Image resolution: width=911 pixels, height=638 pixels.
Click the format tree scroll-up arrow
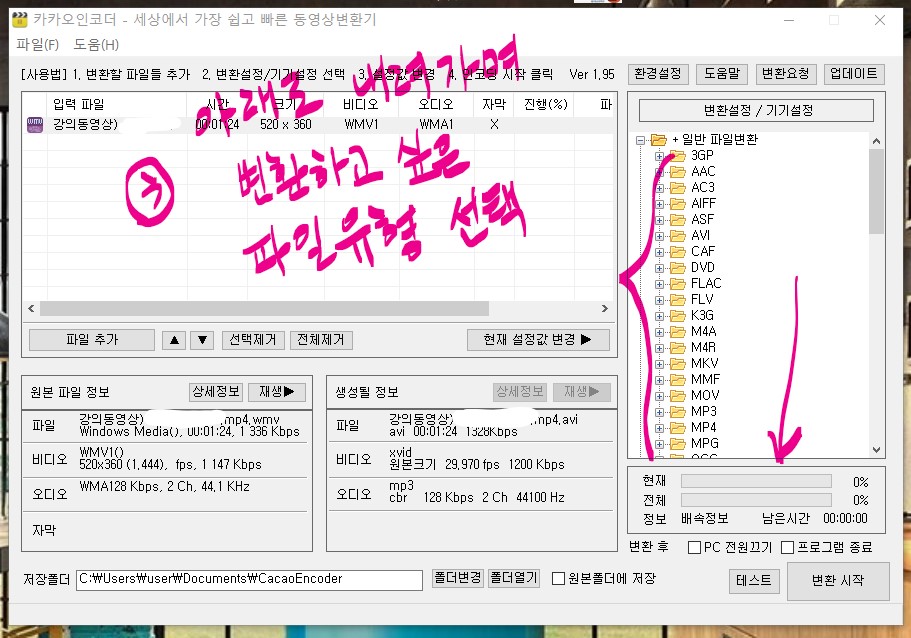point(876,141)
